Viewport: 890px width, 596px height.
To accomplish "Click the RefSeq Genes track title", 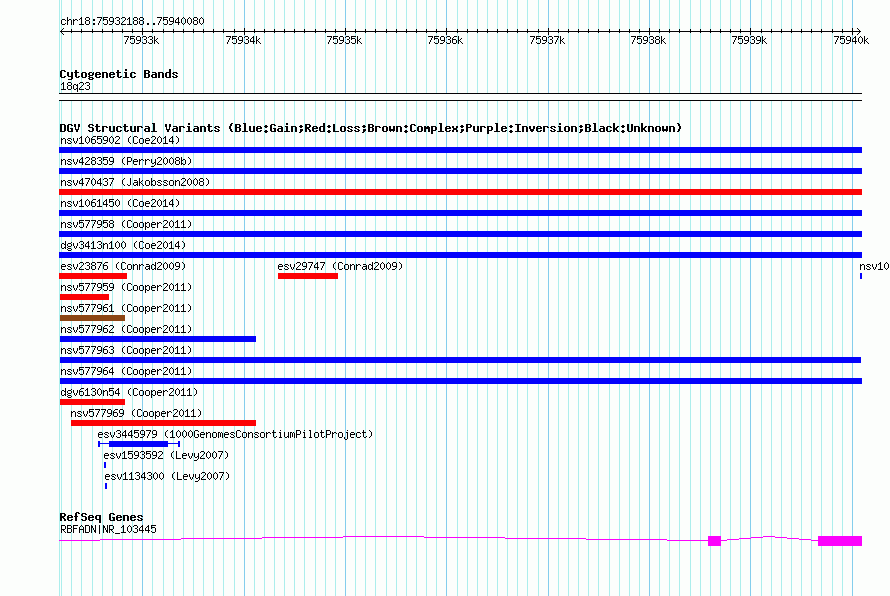I will (x=102, y=517).
